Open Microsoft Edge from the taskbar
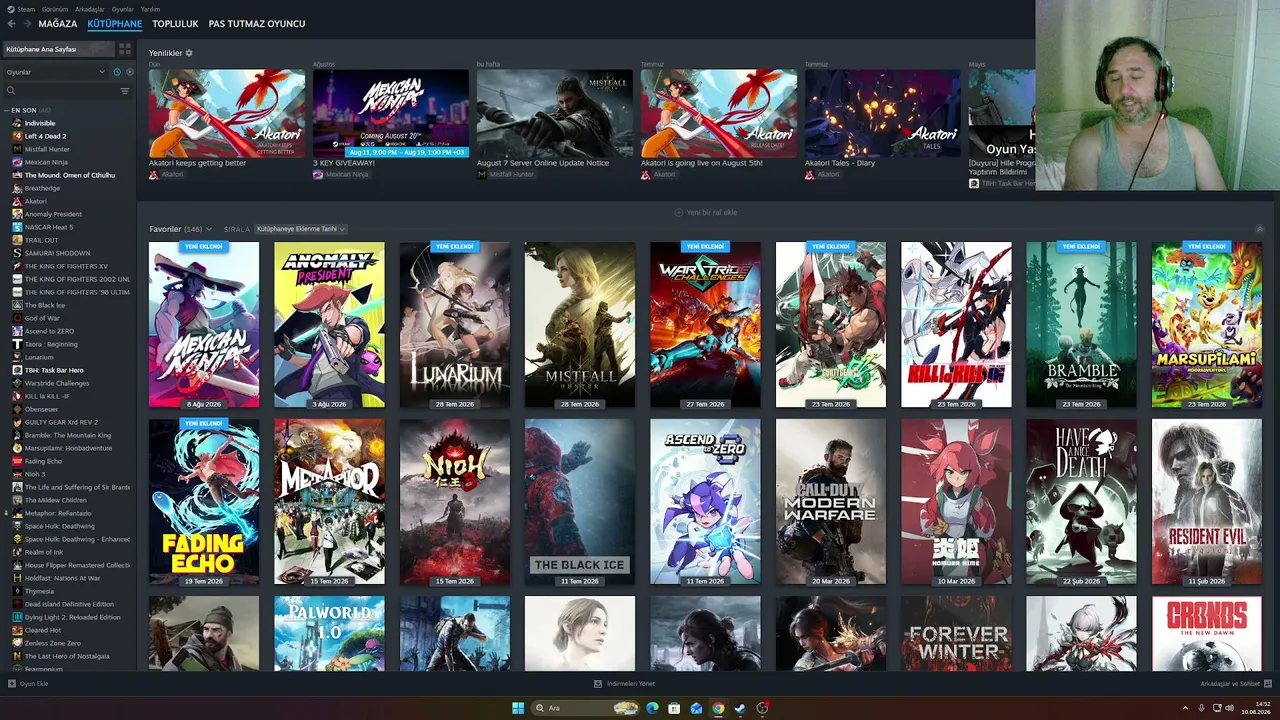The height and width of the screenshot is (720, 1280). (x=652, y=708)
